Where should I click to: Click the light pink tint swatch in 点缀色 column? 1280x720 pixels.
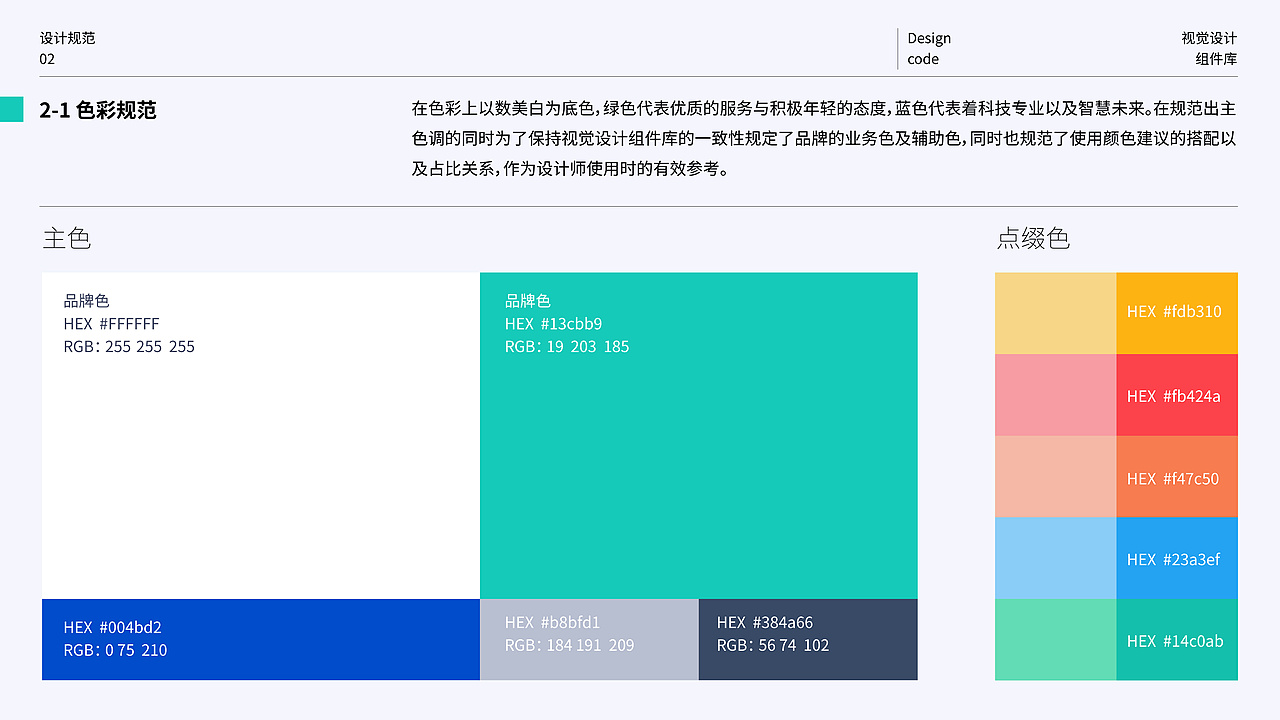[1055, 394]
